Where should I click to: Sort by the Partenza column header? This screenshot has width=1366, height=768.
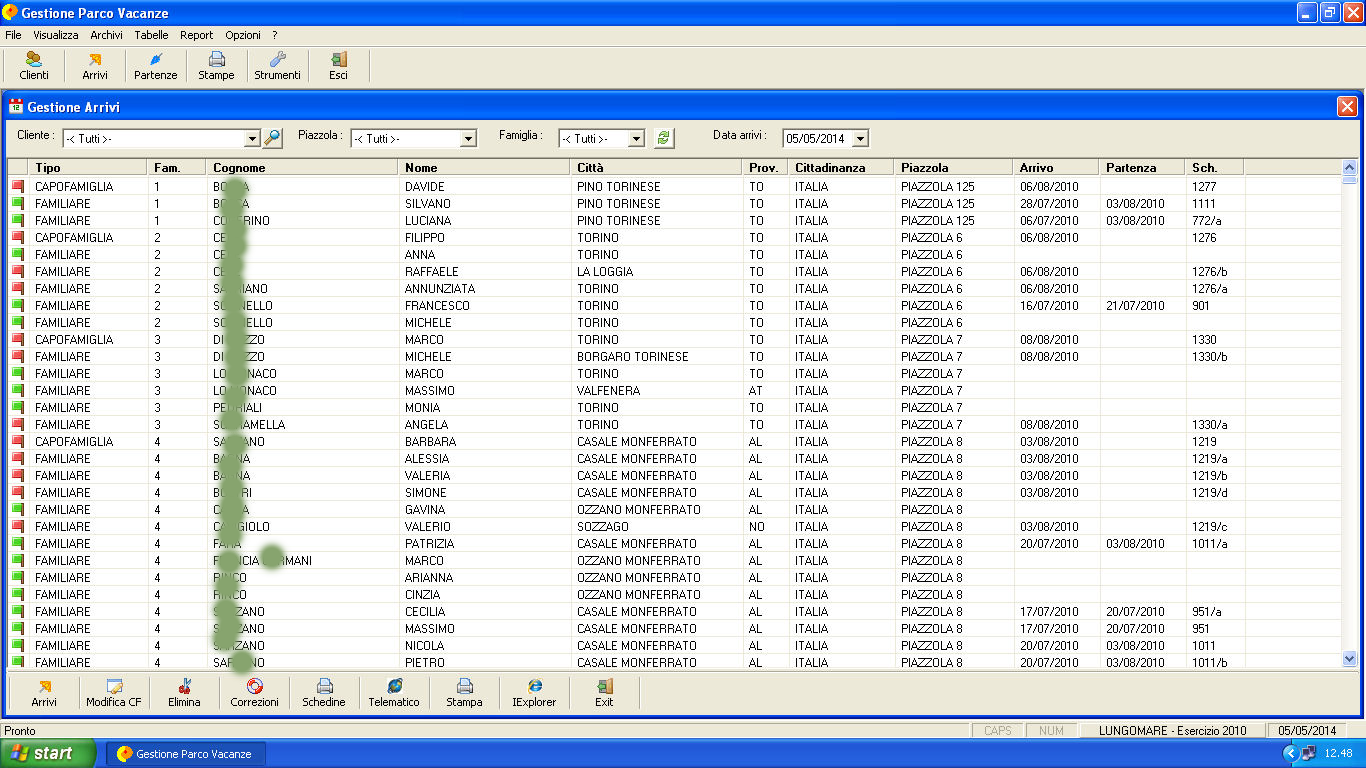tap(1142, 167)
